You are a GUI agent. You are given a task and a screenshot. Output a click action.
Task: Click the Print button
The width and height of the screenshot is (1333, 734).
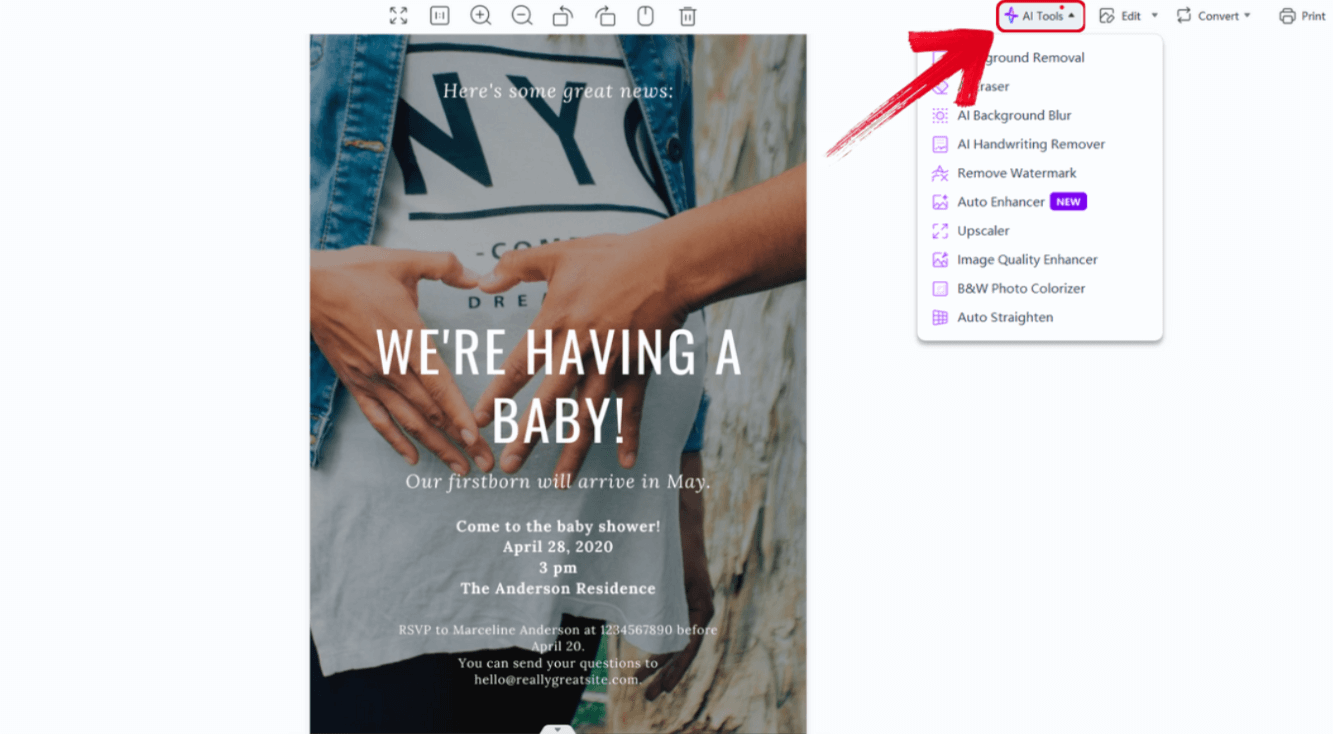[1302, 15]
